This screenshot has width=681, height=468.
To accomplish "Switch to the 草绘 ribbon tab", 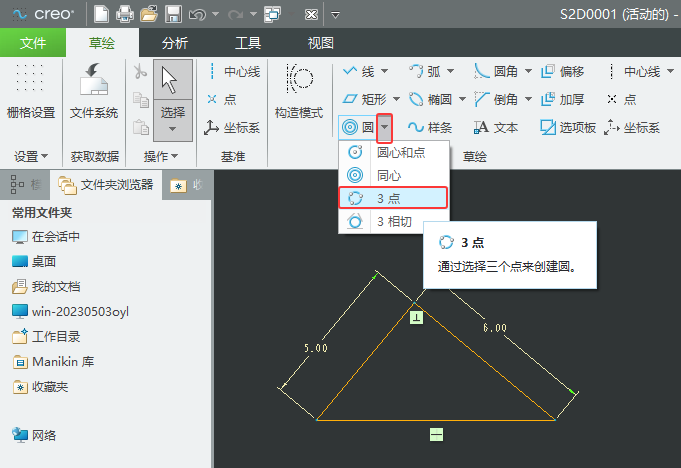I will pyautogui.click(x=102, y=43).
